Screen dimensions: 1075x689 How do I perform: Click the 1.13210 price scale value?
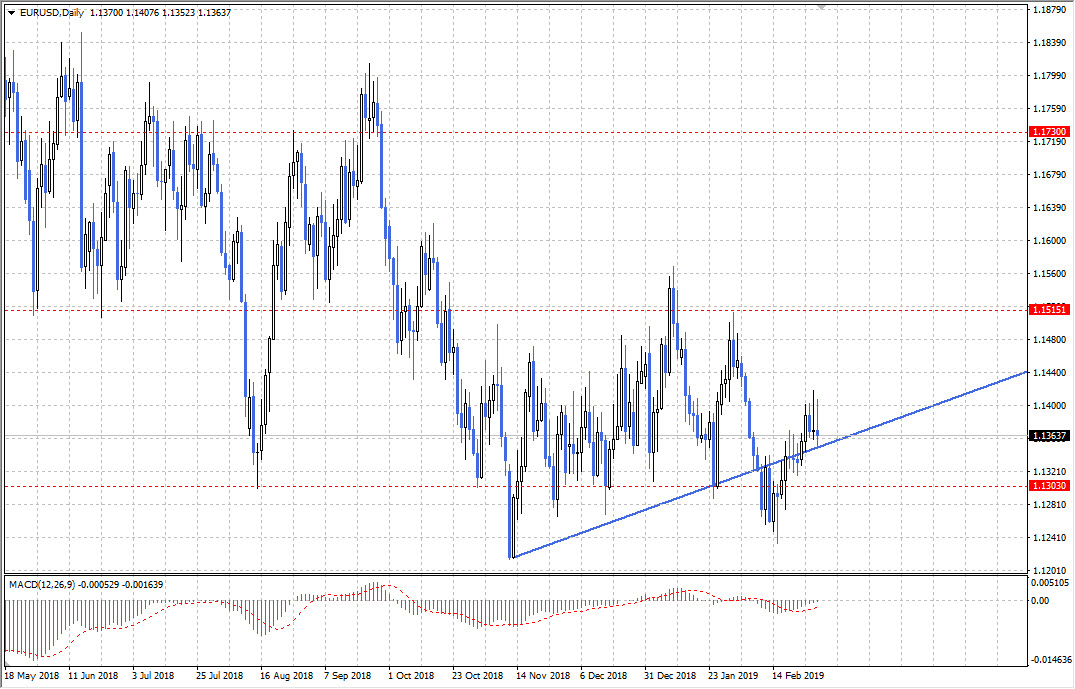(x=1050, y=472)
